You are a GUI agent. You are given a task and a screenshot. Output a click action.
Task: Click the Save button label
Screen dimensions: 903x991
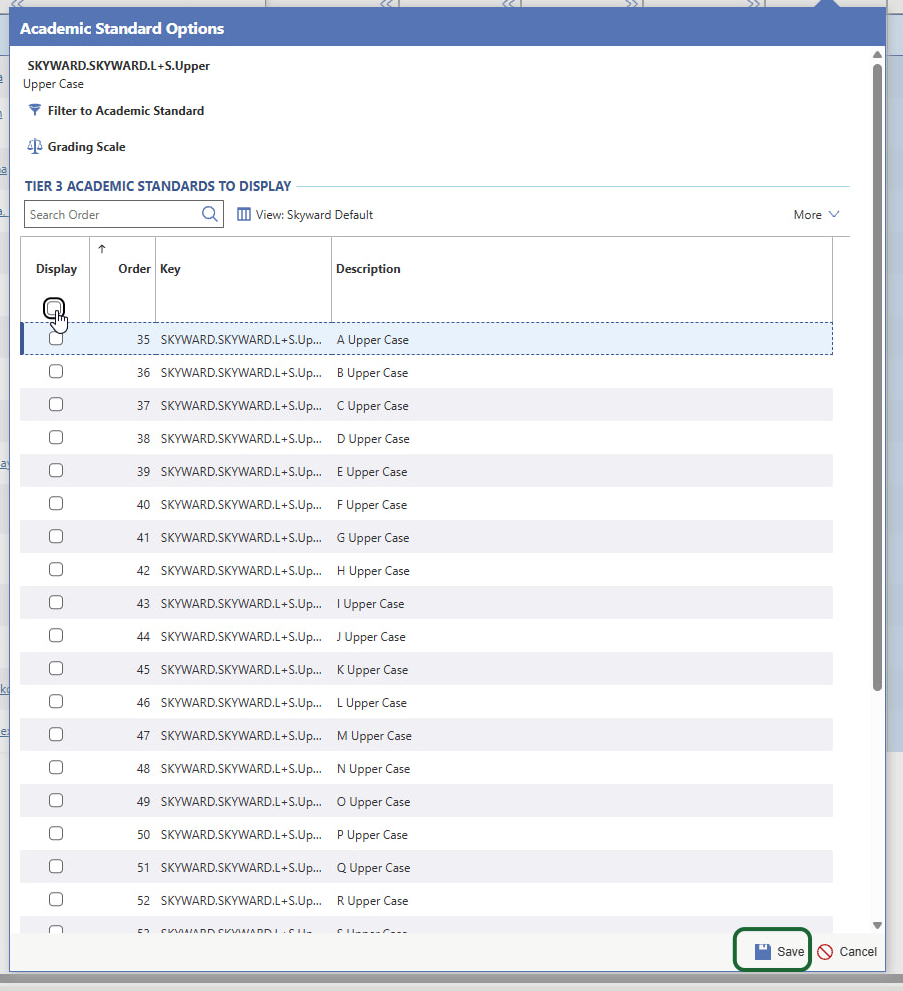[x=791, y=952]
